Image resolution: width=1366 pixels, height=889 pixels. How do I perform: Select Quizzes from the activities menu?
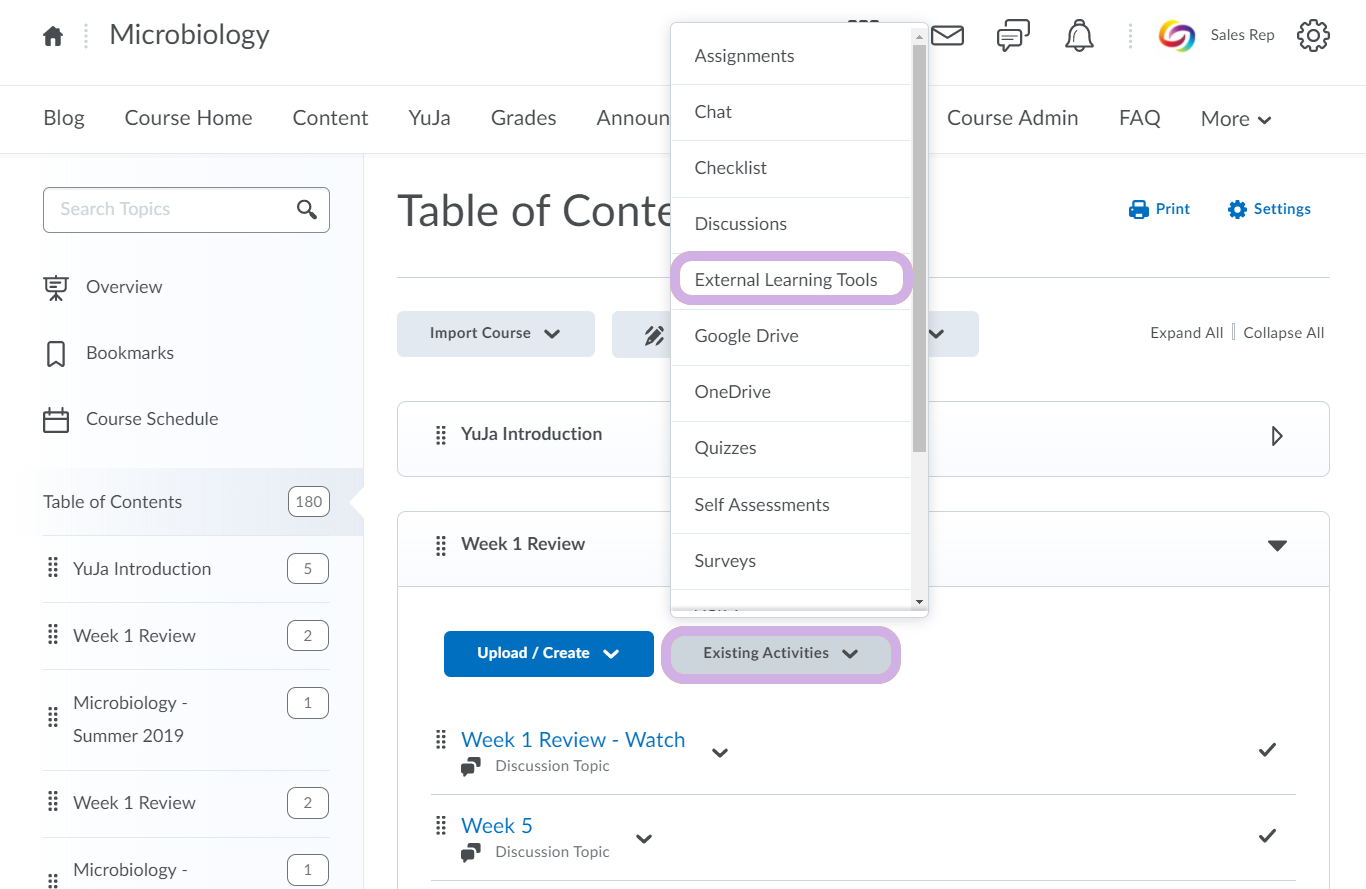(791, 448)
